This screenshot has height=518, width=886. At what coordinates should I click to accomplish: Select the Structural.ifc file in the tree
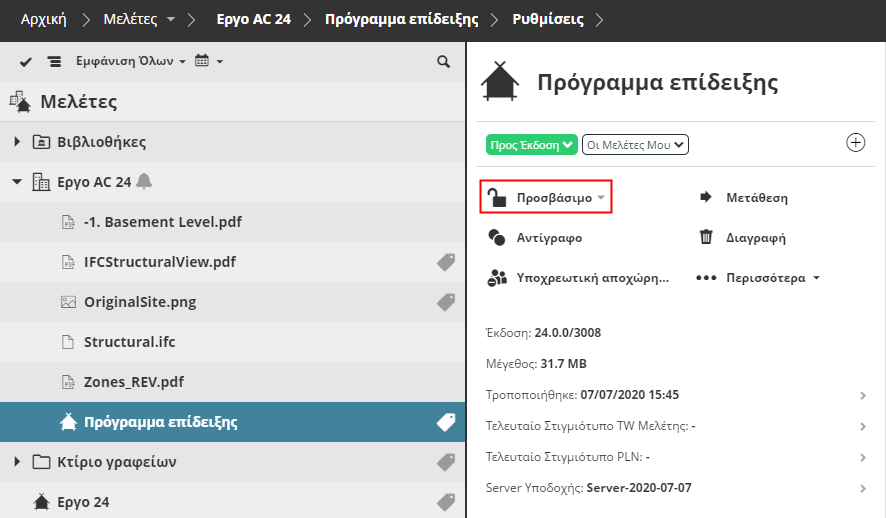[x=129, y=342]
